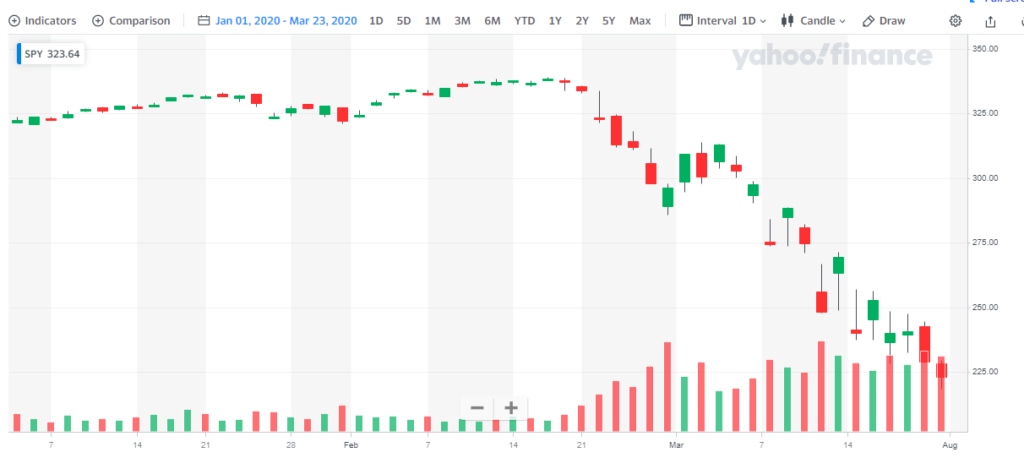The height and width of the screenshot is (458, 1024).
Task: Click the 300.00 price axis label
Action: pyautogui.click(x=985, y=178)
